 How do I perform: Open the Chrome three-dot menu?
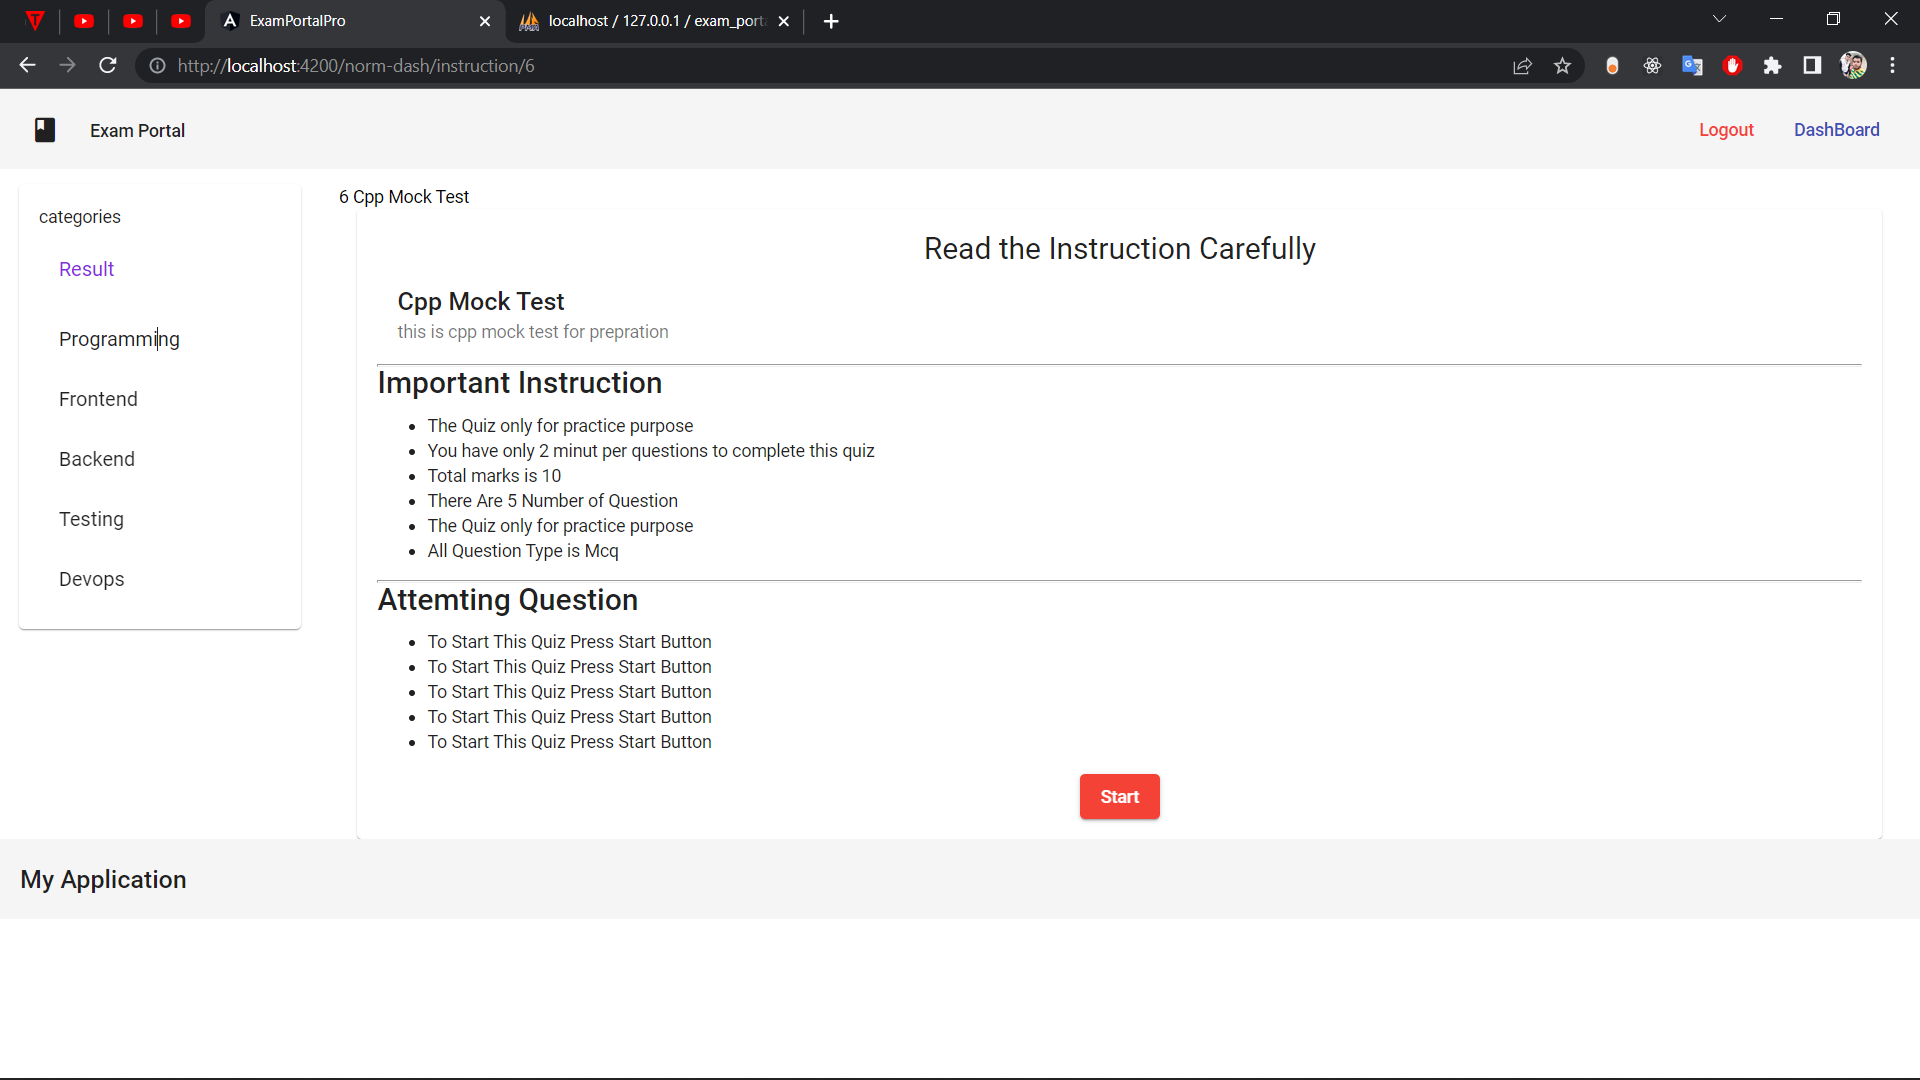coord(1892,66)
